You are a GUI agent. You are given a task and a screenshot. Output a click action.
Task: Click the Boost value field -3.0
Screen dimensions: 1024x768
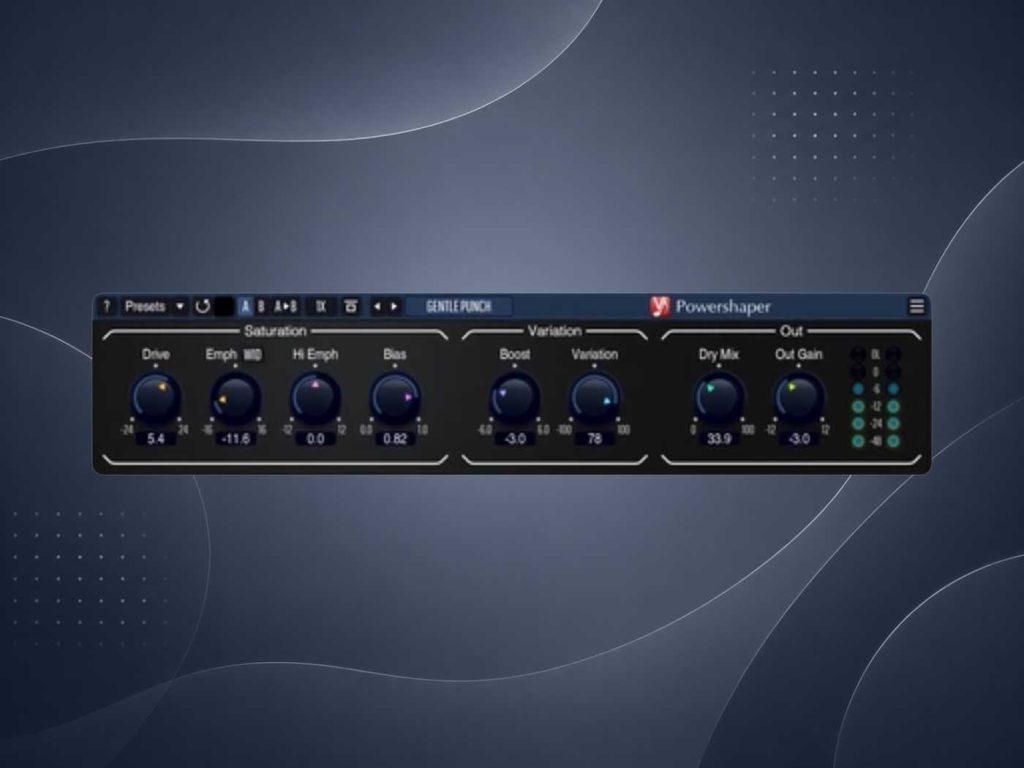point(515,438)
